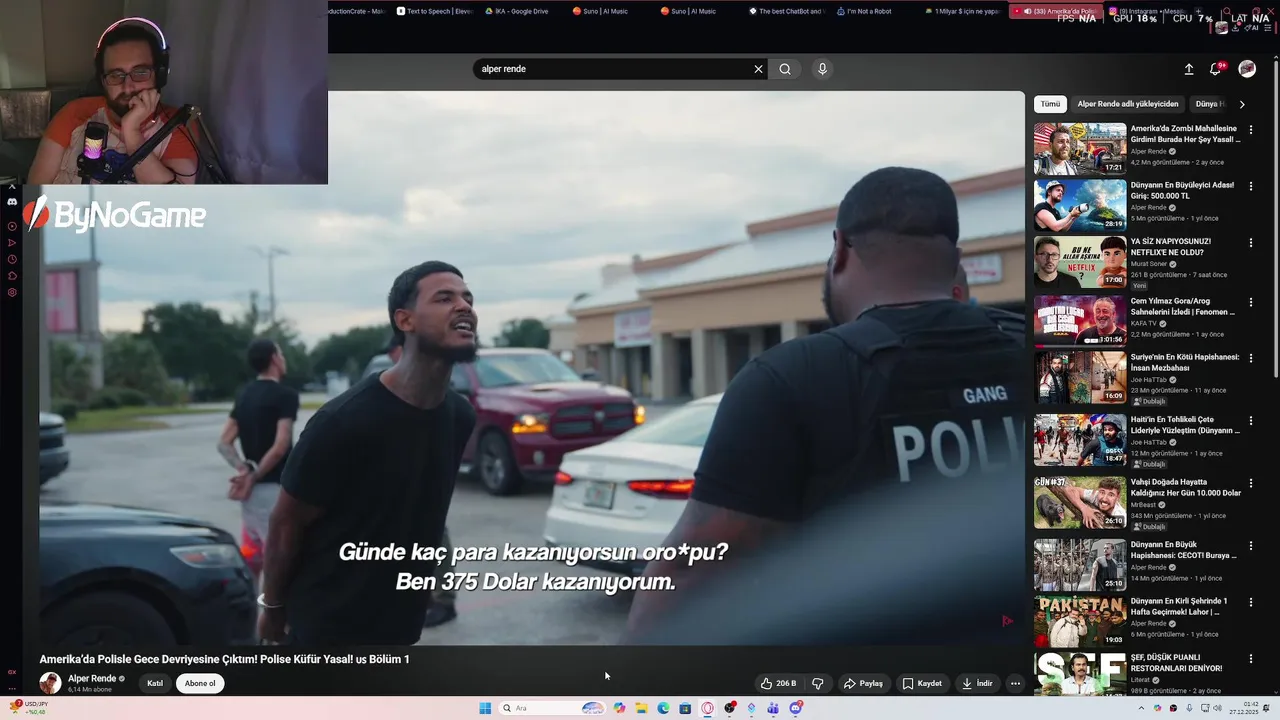Open the USD/JPY widget on taskbar
Image resolution: width=1280 pixels, height=720 pixels.
(x=30, y=708)
